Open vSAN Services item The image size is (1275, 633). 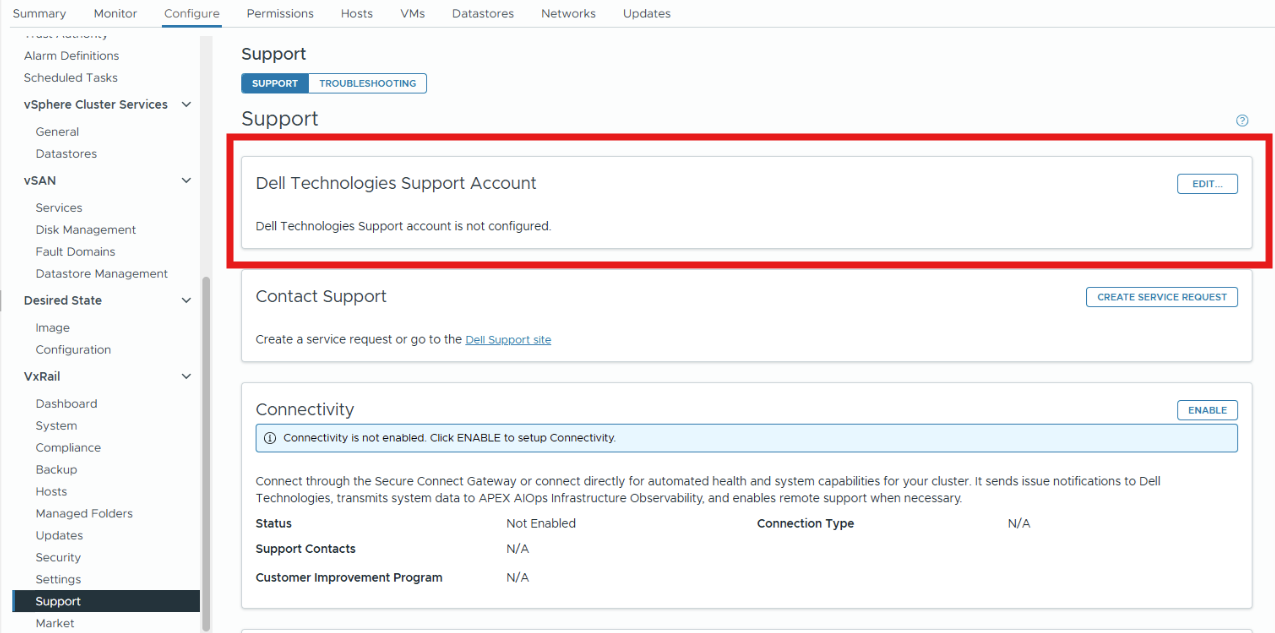(x=59, y=208)
